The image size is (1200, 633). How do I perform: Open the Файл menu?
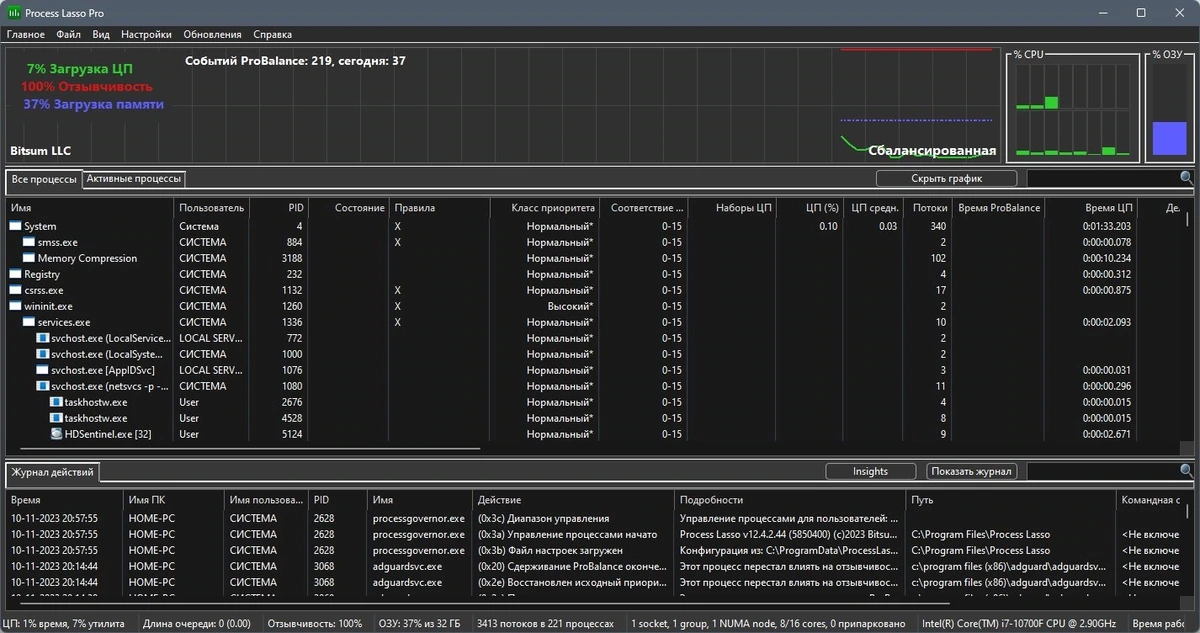[69, 34]
